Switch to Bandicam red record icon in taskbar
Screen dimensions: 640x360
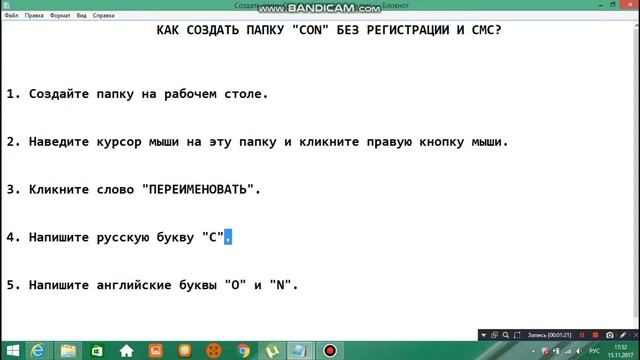coord(330,351)
